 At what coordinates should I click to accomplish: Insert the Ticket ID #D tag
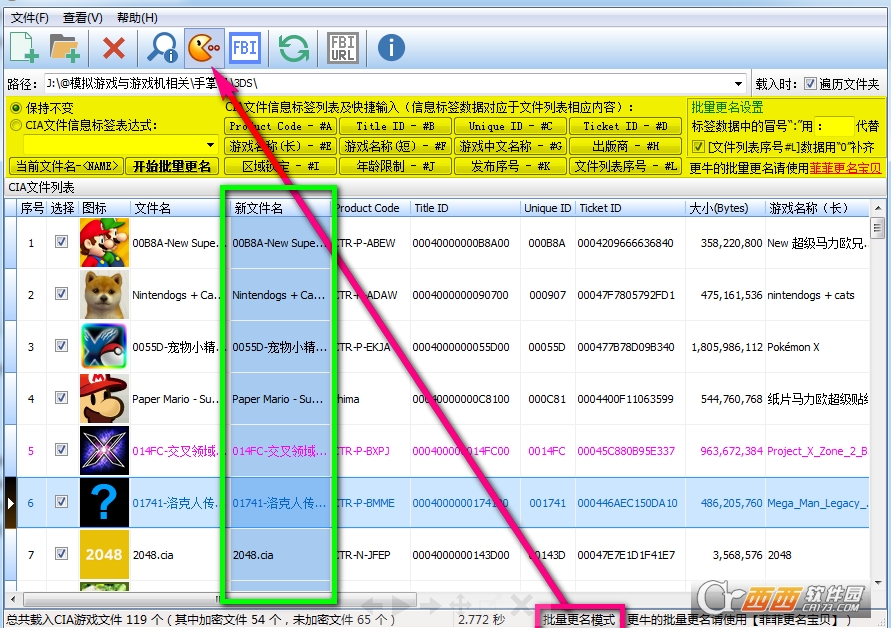[625, 126]
